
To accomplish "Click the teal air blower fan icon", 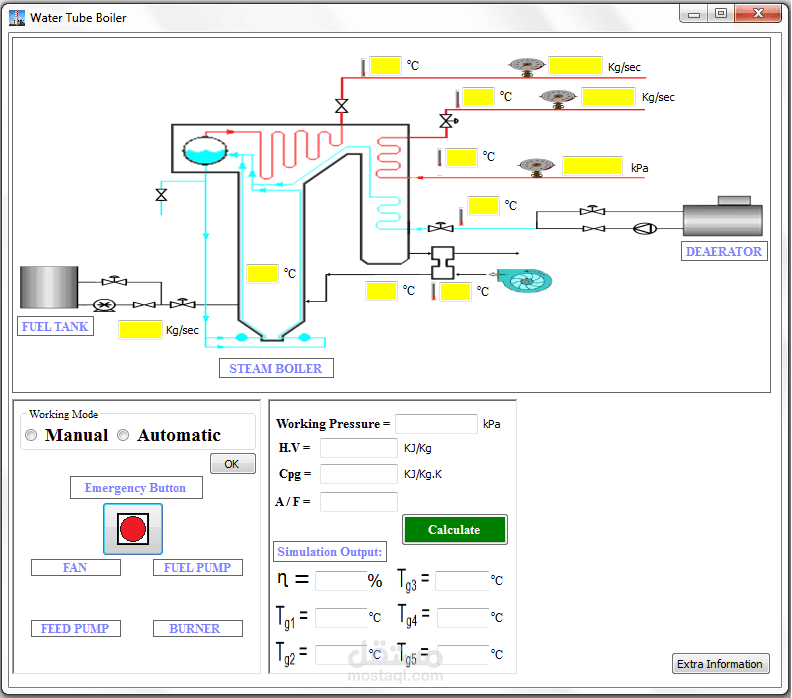I will 524,280.
